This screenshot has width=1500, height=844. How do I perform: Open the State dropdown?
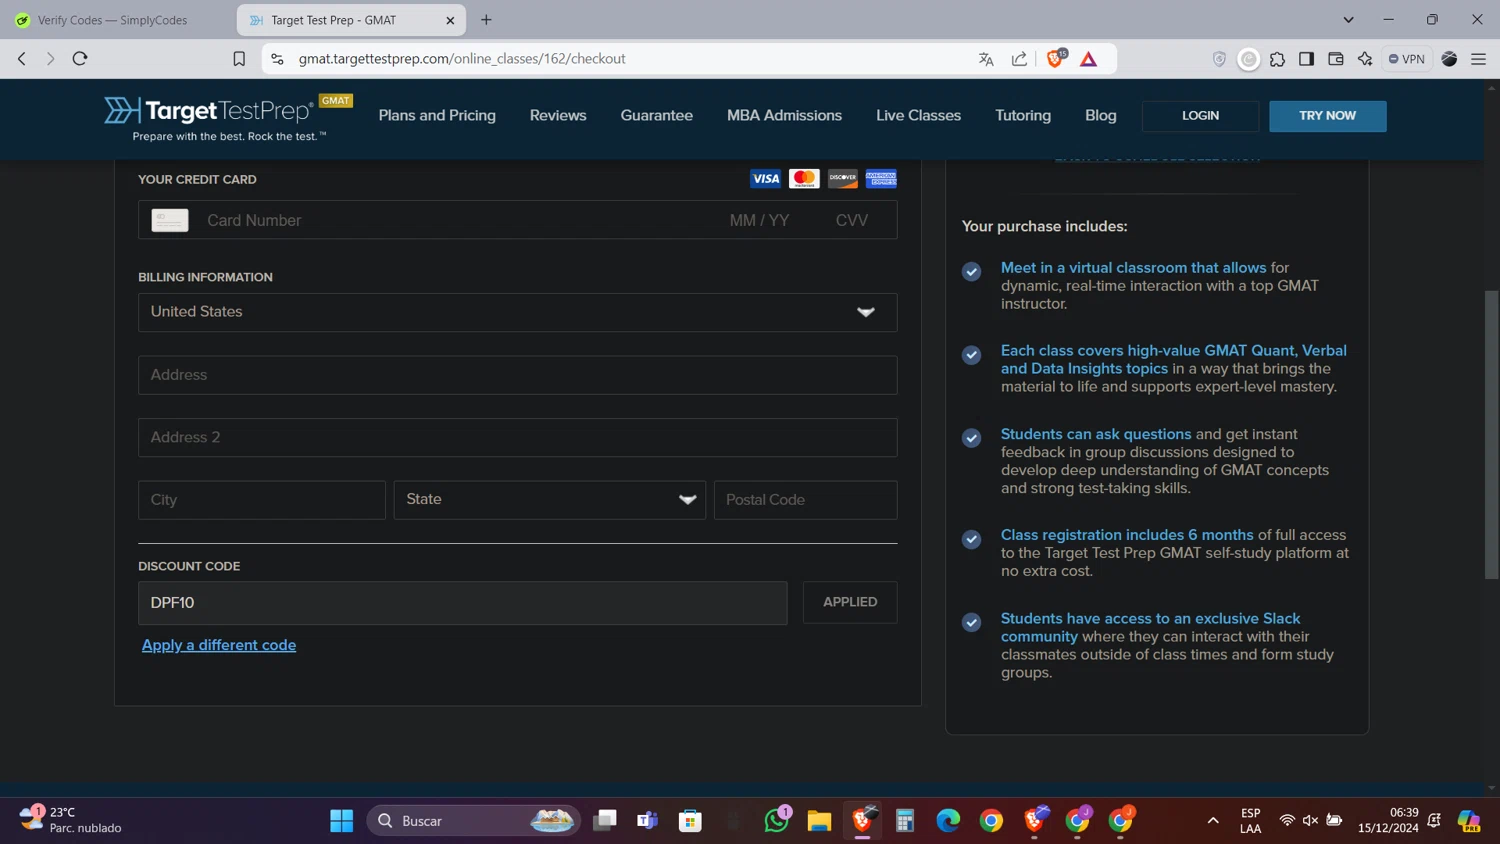coord(550,500)
